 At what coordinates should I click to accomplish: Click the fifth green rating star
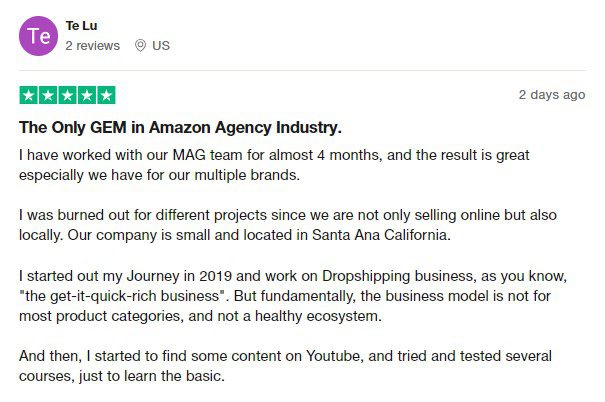click(106, 96)
